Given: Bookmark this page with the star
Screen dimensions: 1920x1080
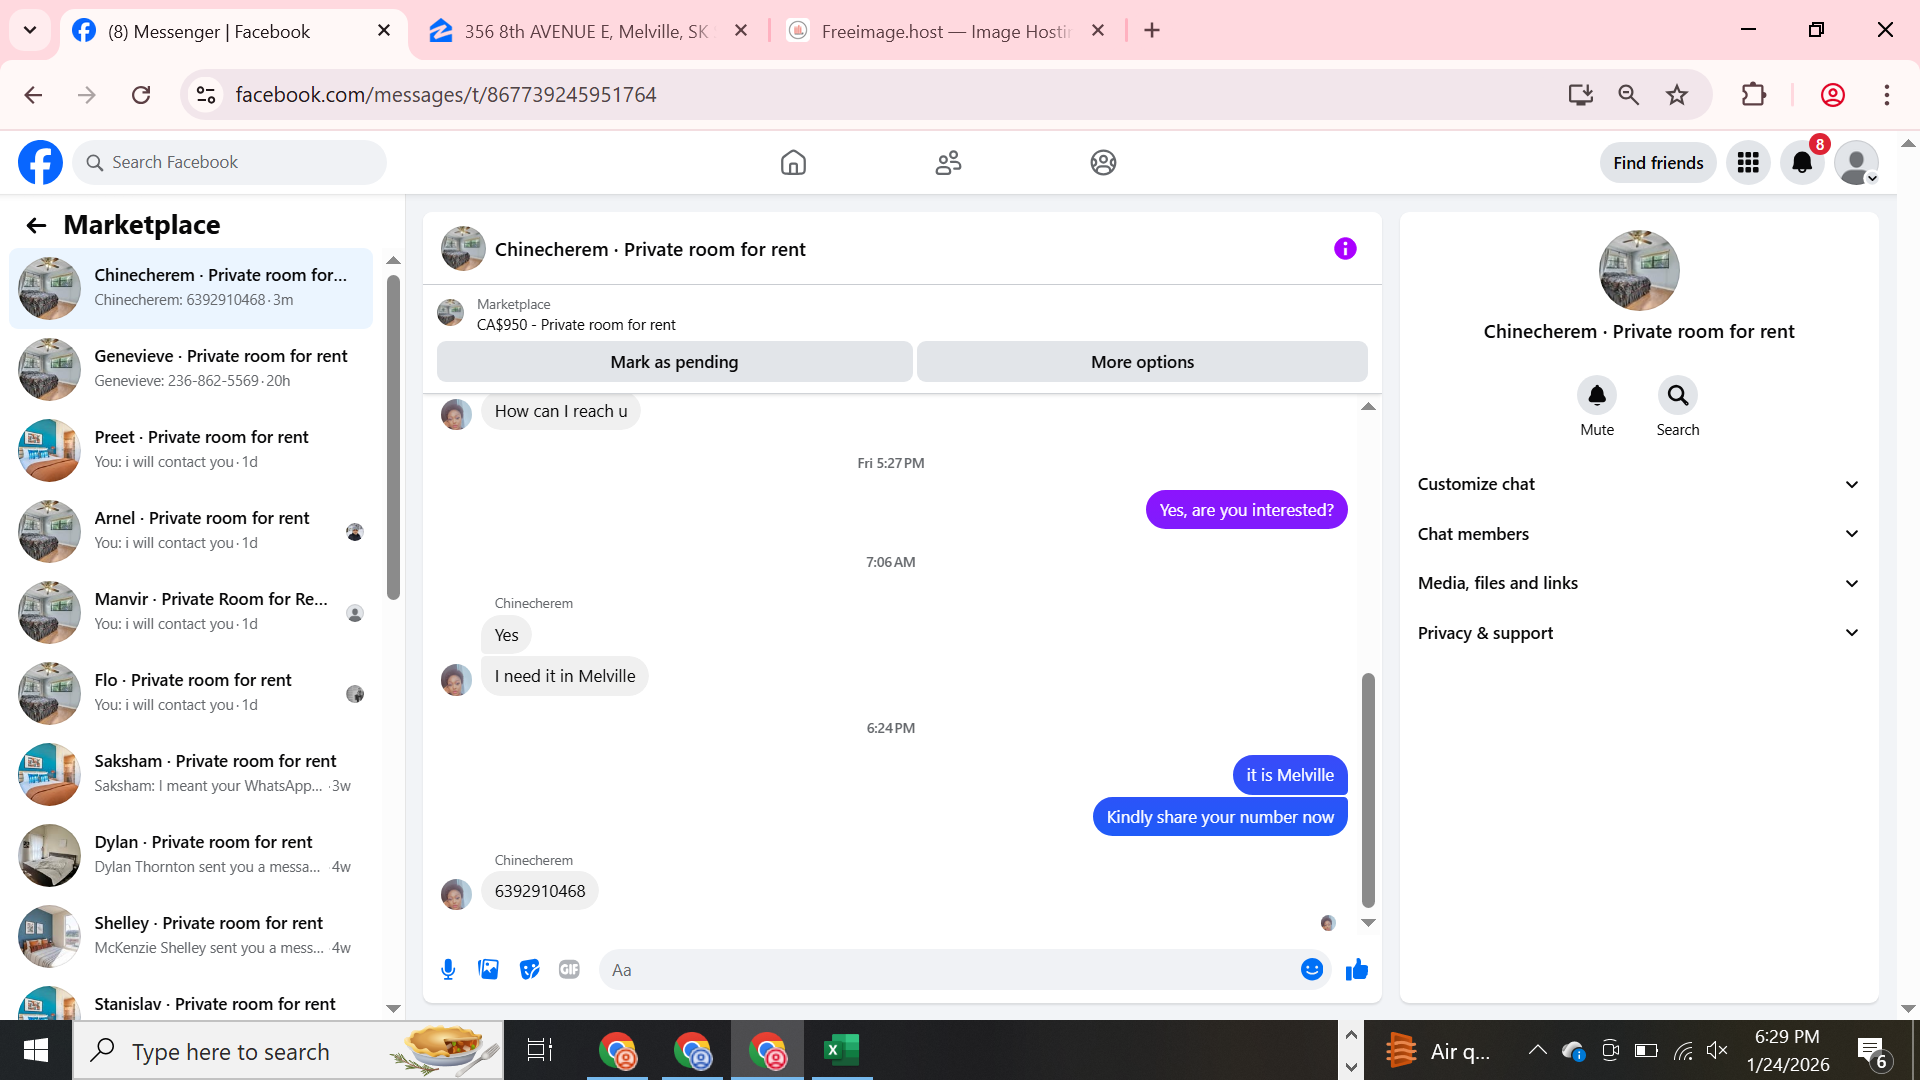Looking at the screenshot, I should pos(1677,95).
